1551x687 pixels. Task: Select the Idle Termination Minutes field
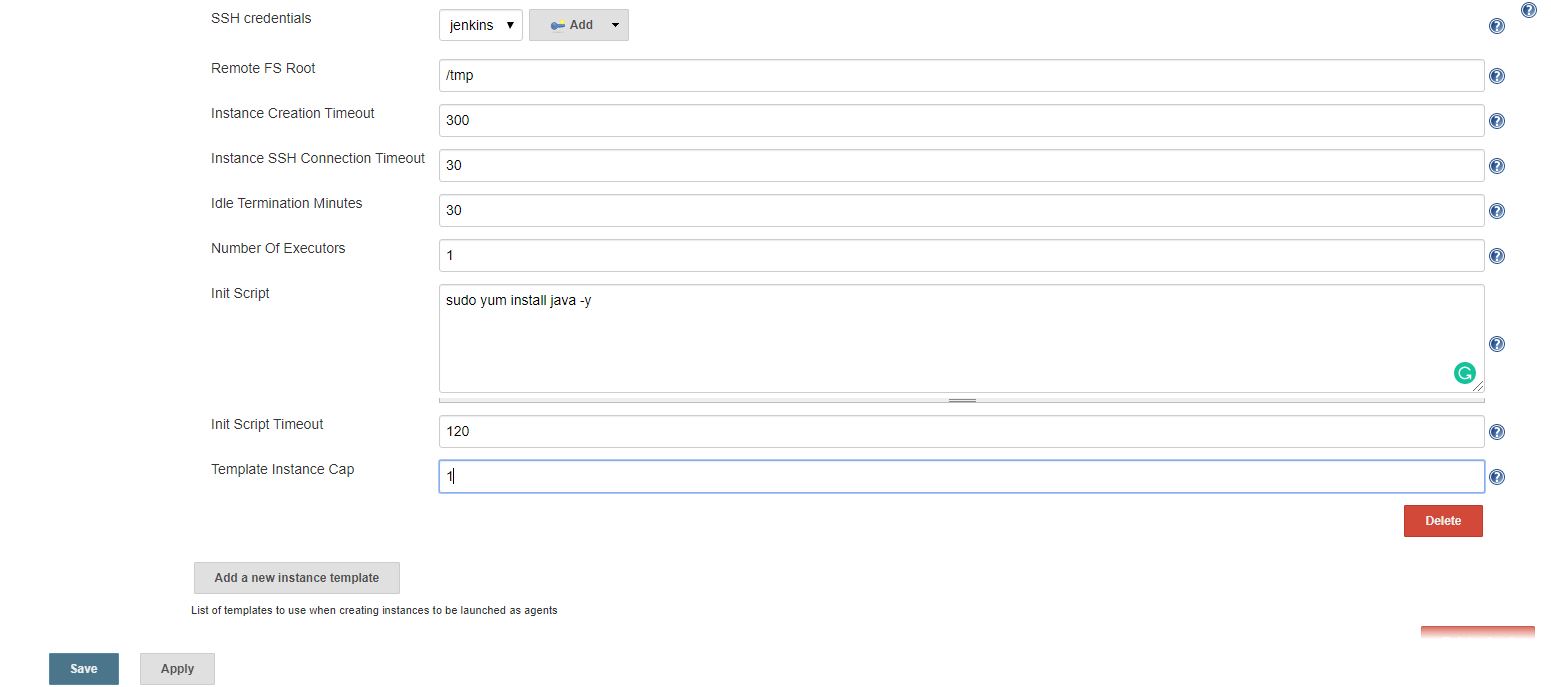tap(962, 211)
